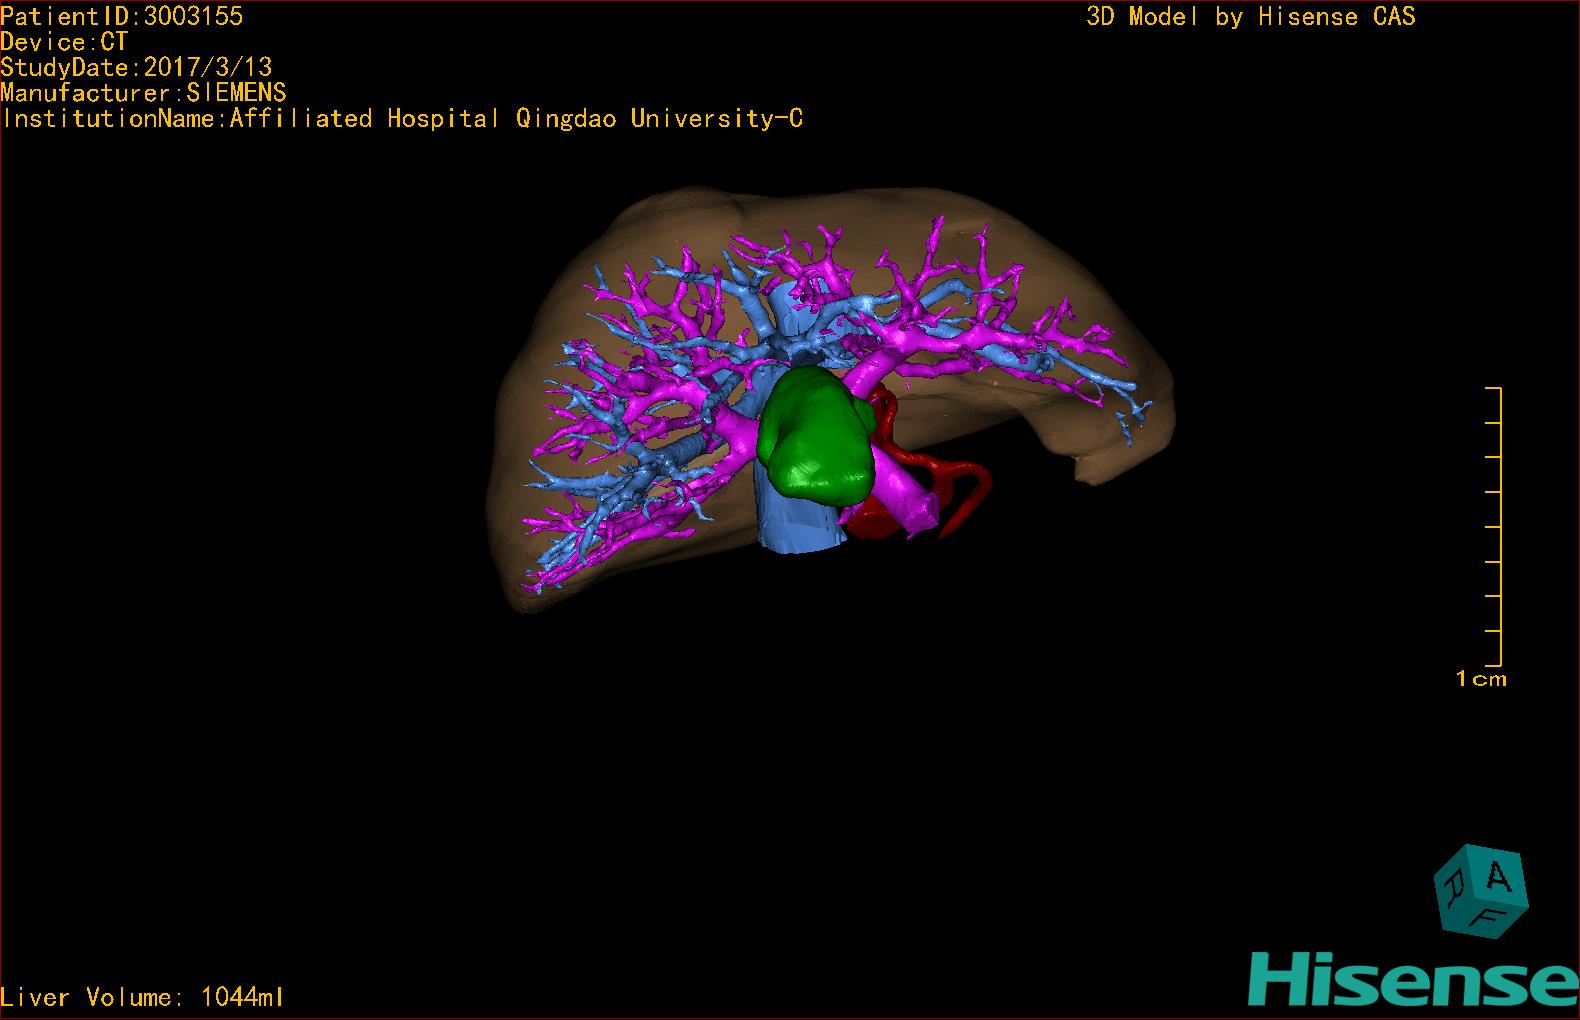Click the StudyDate:2017/3/13 text
The image size is (1580, 1020).
[136, 67]
